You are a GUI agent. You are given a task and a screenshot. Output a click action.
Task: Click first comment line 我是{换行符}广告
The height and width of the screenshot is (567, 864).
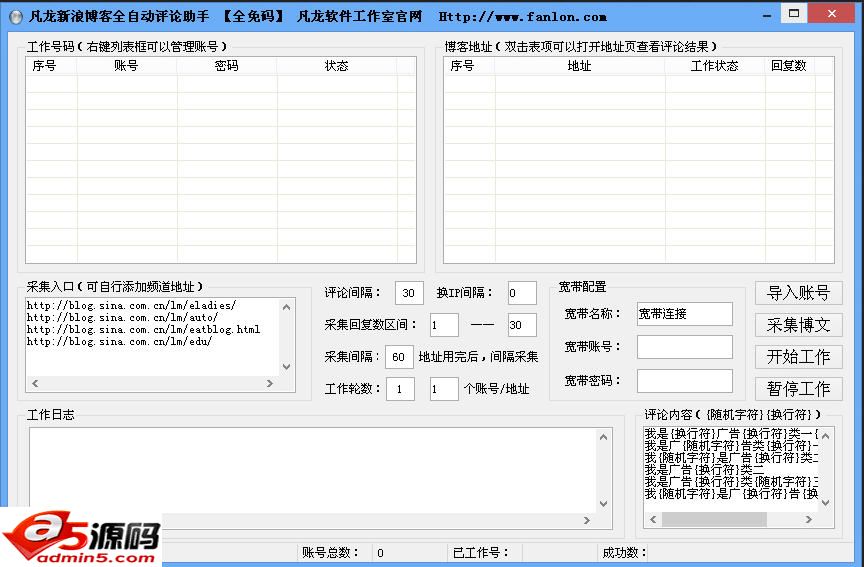tap(731, 434)
